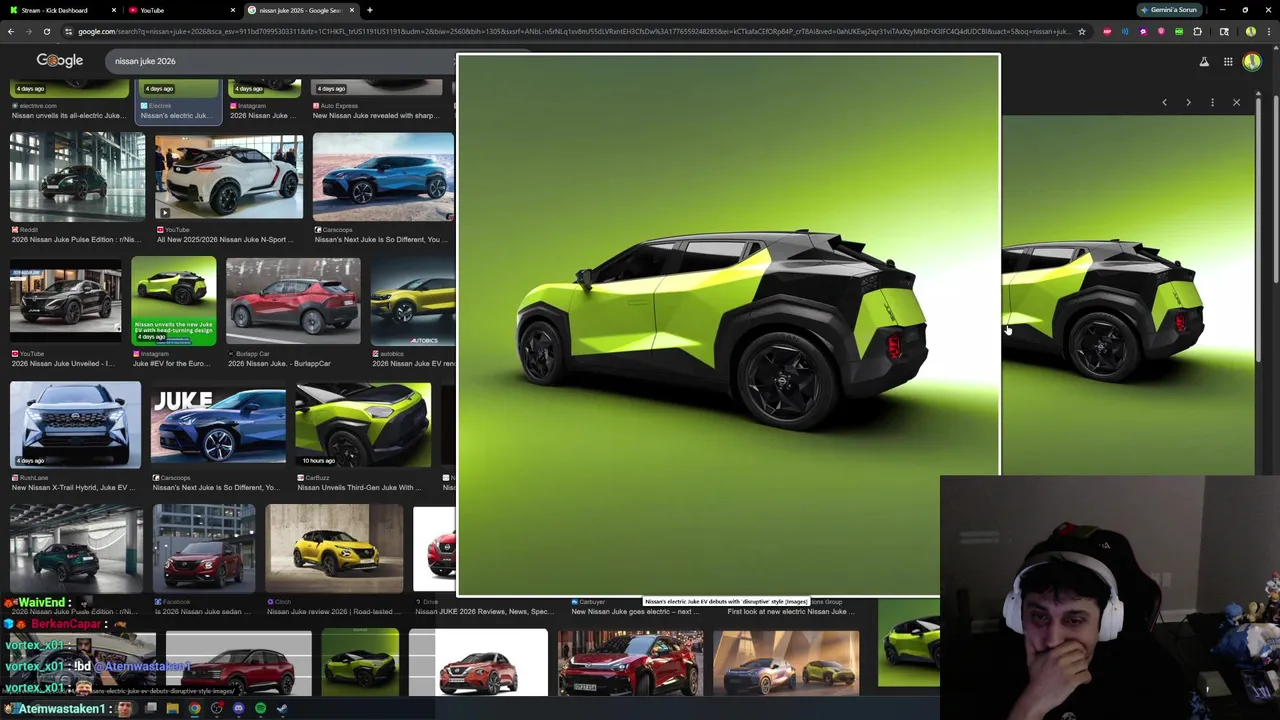Click the Gemini'a Sorun button
The width and height of the screenshot is (1280, 720).
1168,10
